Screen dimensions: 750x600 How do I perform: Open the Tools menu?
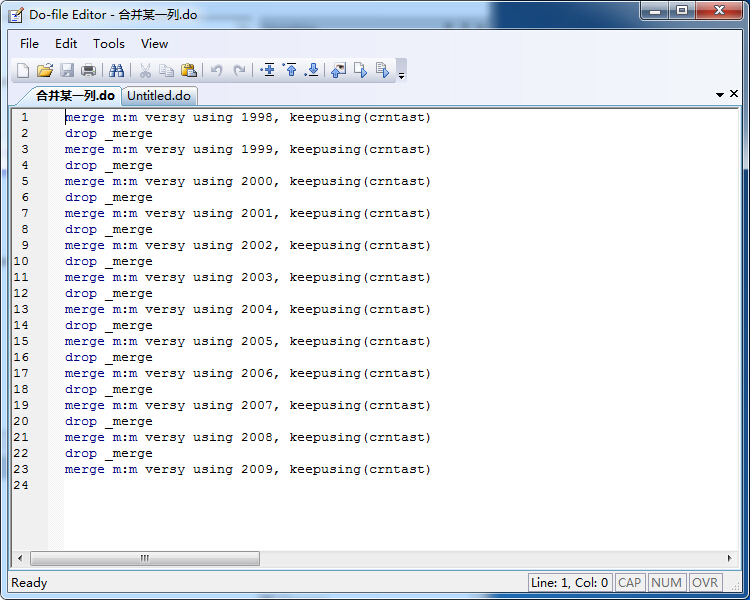click(x=109, y=44)
